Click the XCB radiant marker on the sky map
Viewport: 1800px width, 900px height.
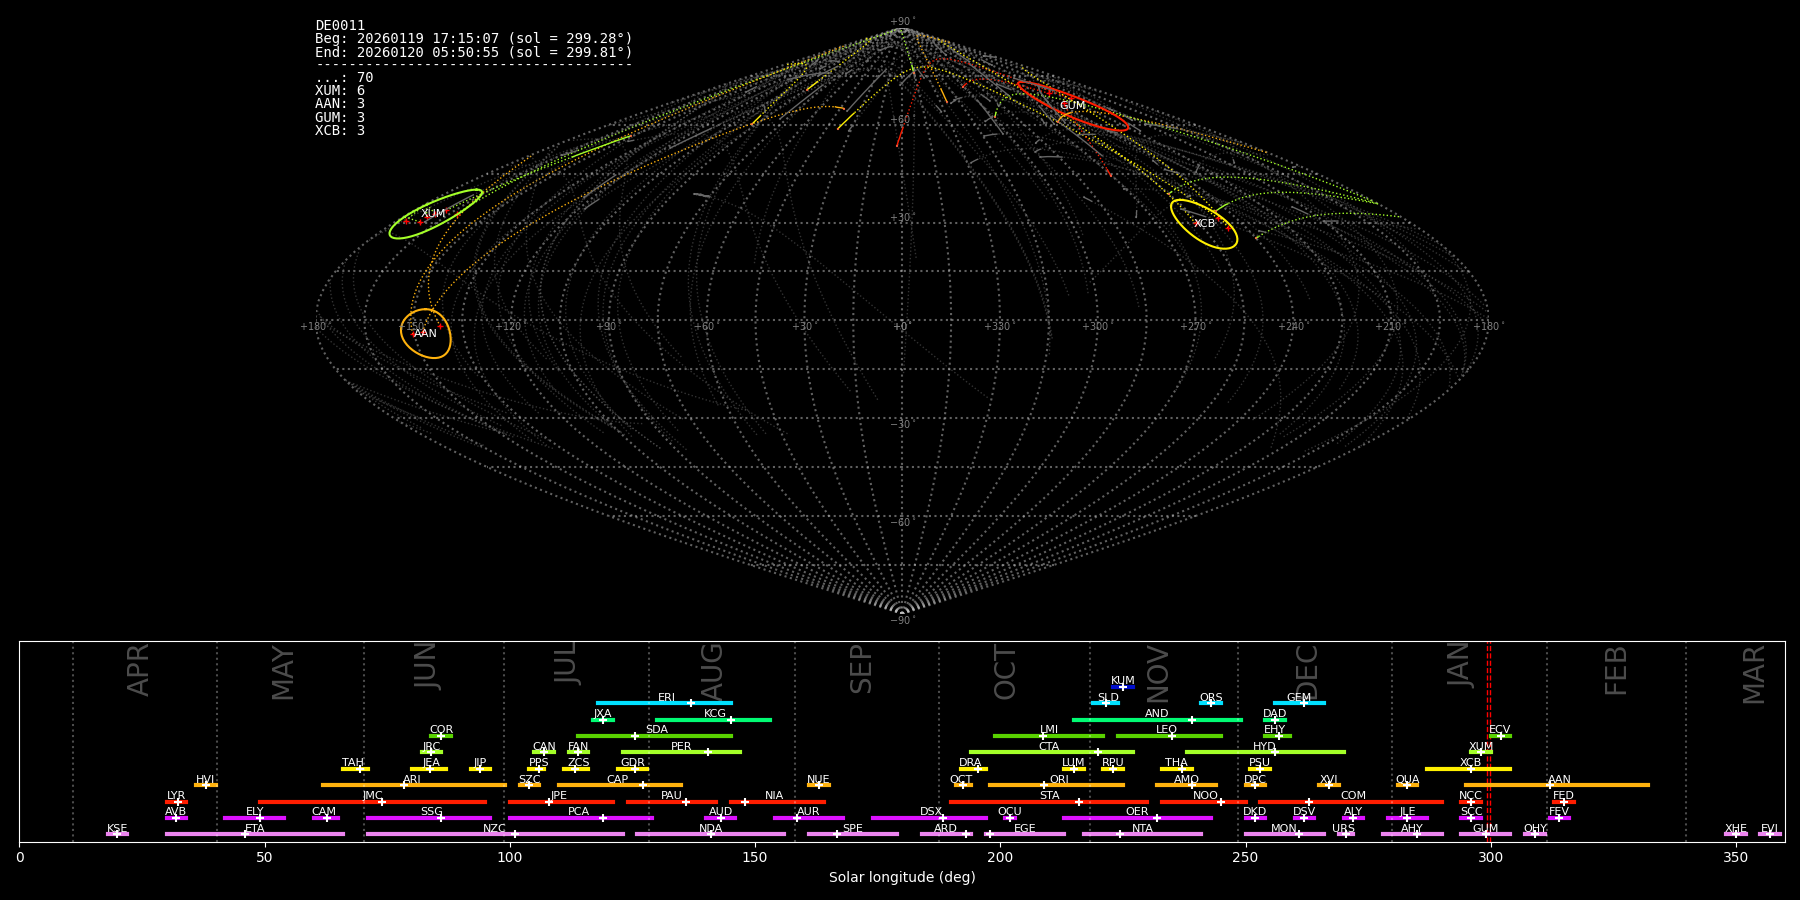[x=1204, y=224]
